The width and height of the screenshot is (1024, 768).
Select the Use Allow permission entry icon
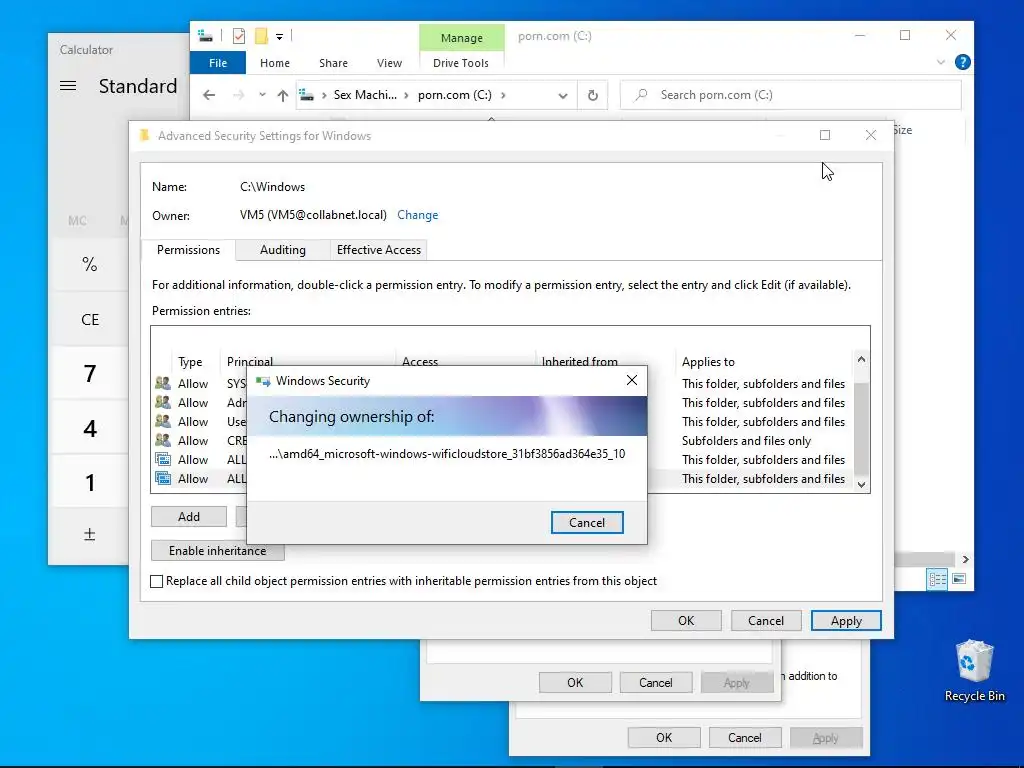pyautogui.click(x=163, y=421)
